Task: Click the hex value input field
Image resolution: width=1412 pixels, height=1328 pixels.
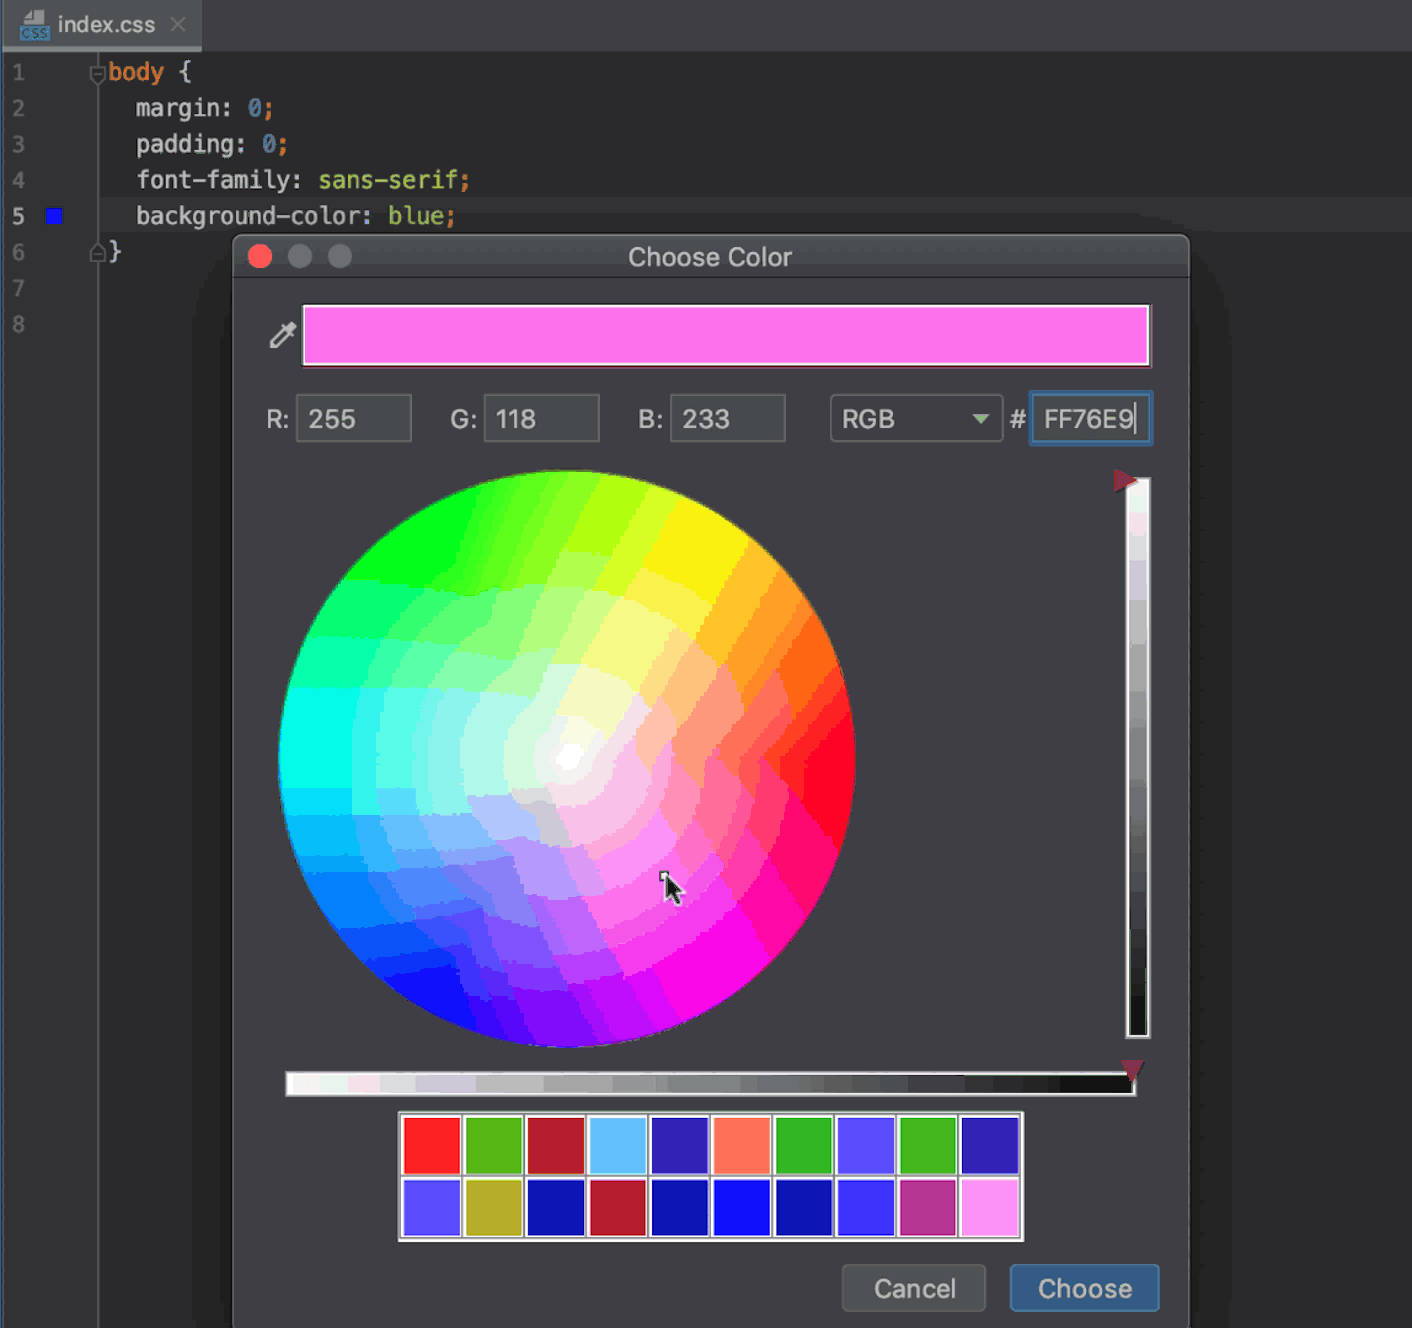Action: click(x=1090, y=418)
